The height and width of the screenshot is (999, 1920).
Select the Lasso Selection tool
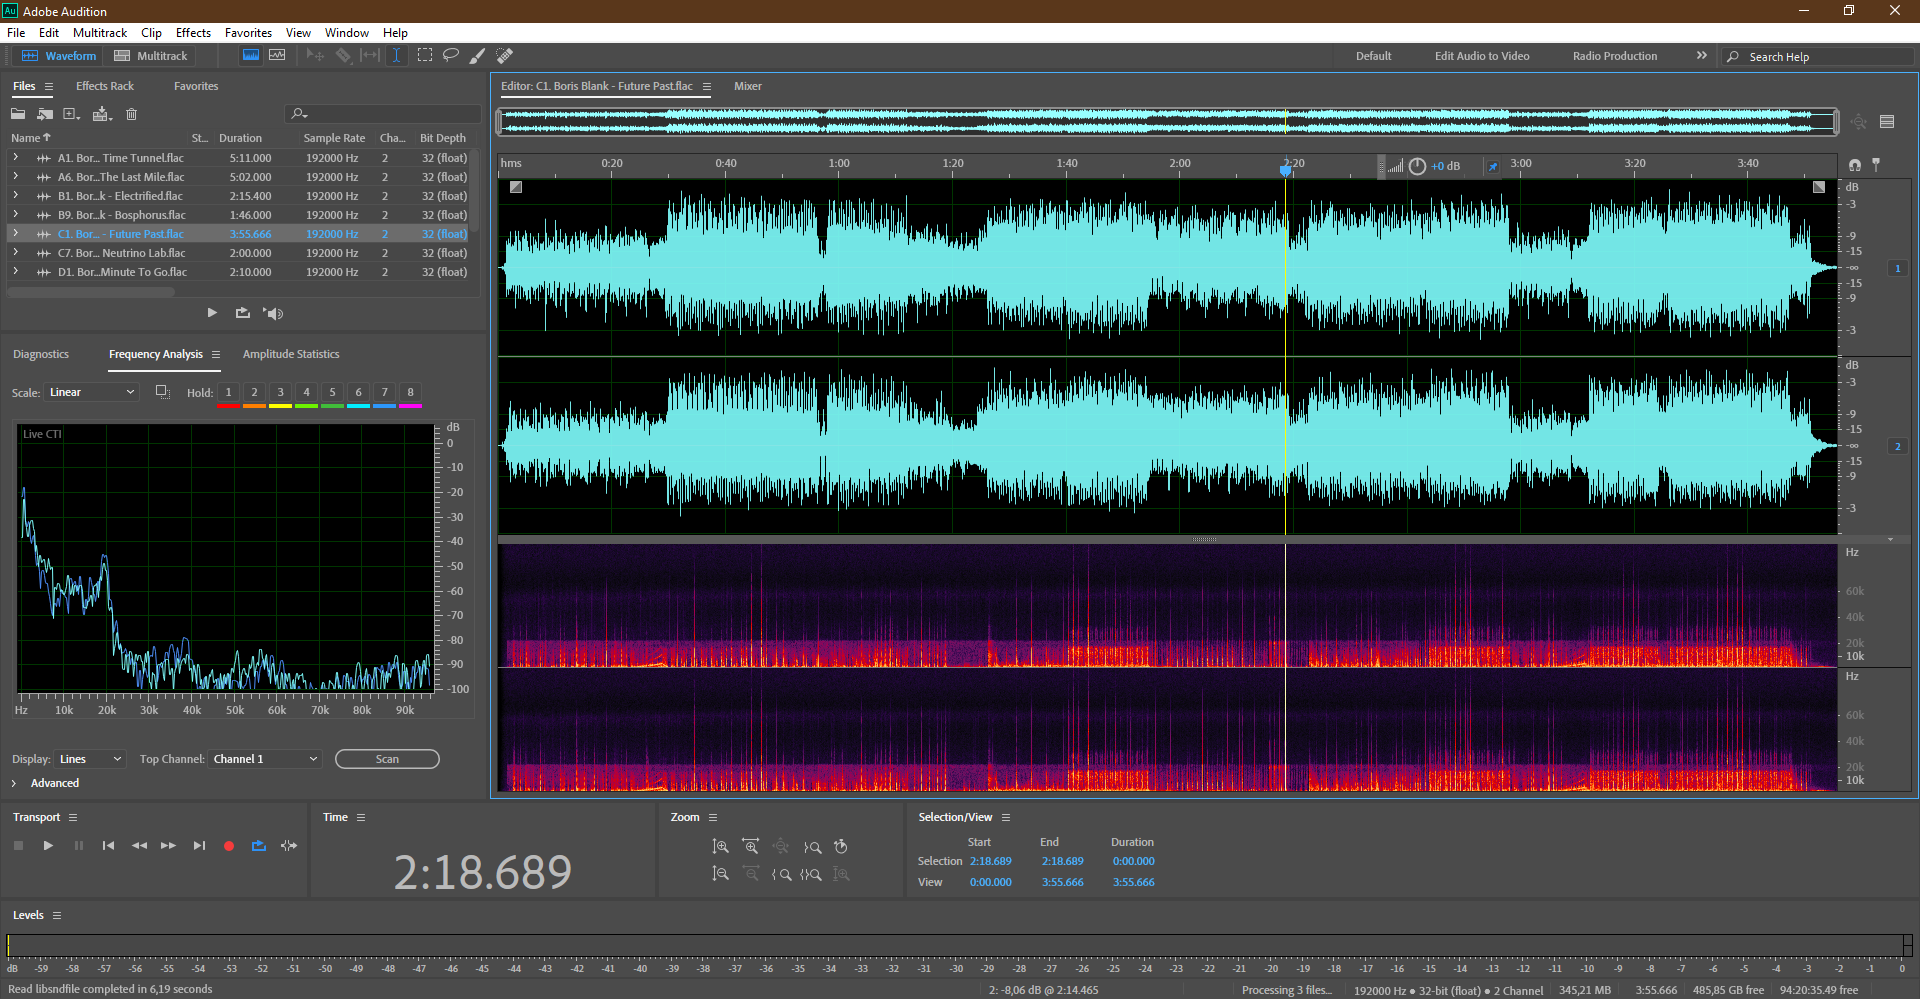coord(451,56)
